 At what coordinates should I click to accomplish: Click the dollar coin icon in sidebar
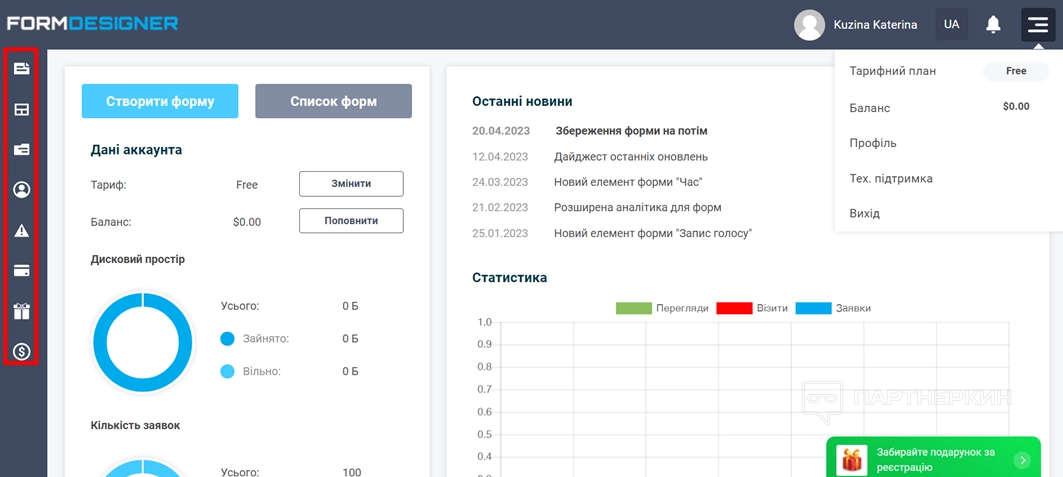coord(21,351)
